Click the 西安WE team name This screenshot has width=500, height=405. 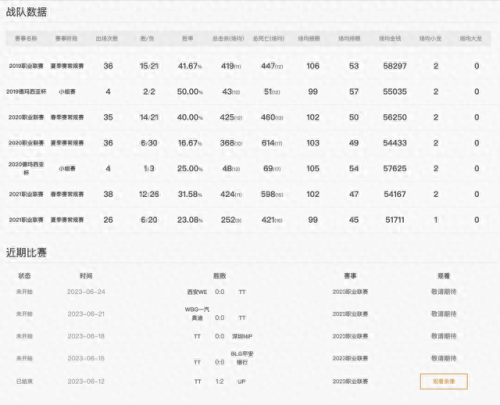(197, 292)
